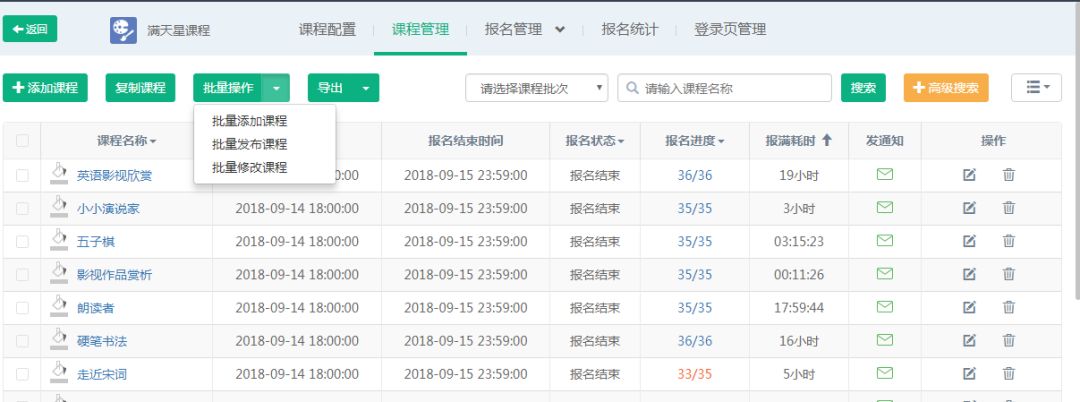The height and width of the screenshot is (402, 1080).
Task: Edit the 英语影视欣赏 course
Action: coord(969,175)
